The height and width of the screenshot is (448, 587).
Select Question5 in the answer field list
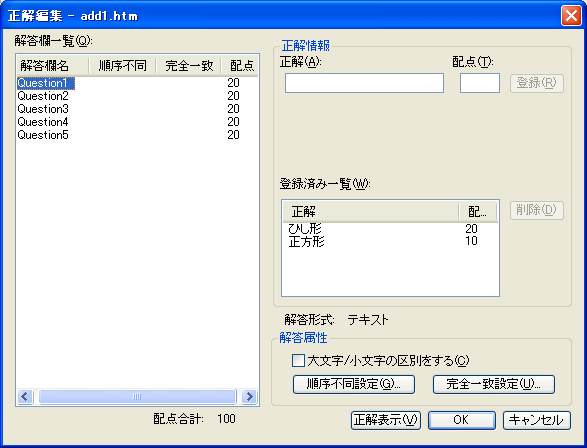43,135
